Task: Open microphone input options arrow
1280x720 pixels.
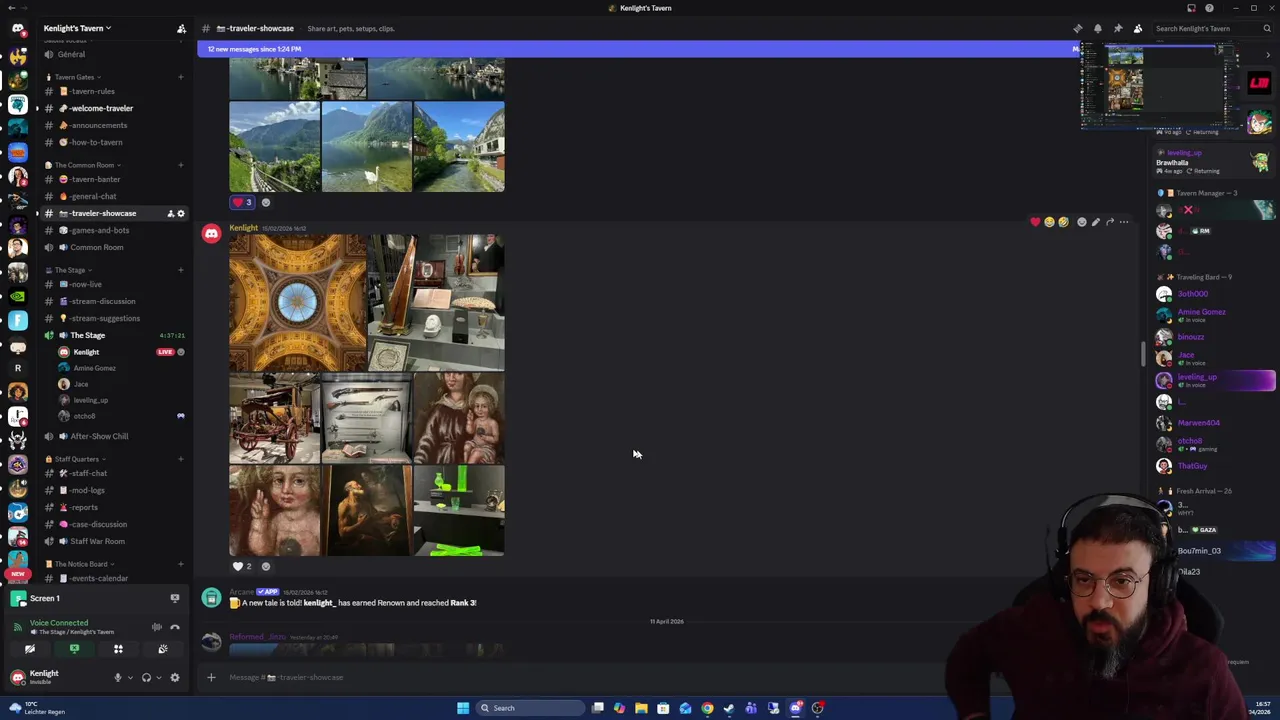Action: [129, 677]
